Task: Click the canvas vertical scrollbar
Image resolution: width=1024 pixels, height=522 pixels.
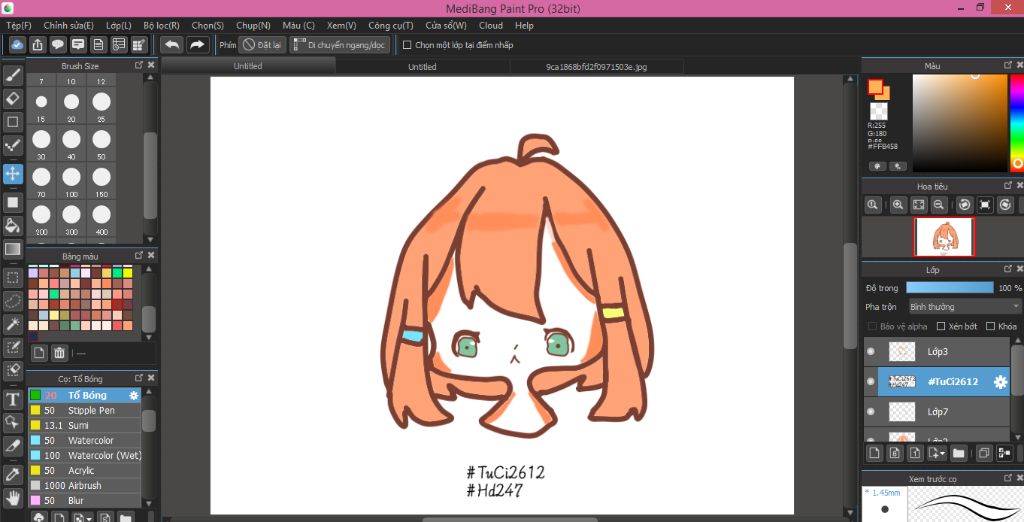Action: click(850, 295)
